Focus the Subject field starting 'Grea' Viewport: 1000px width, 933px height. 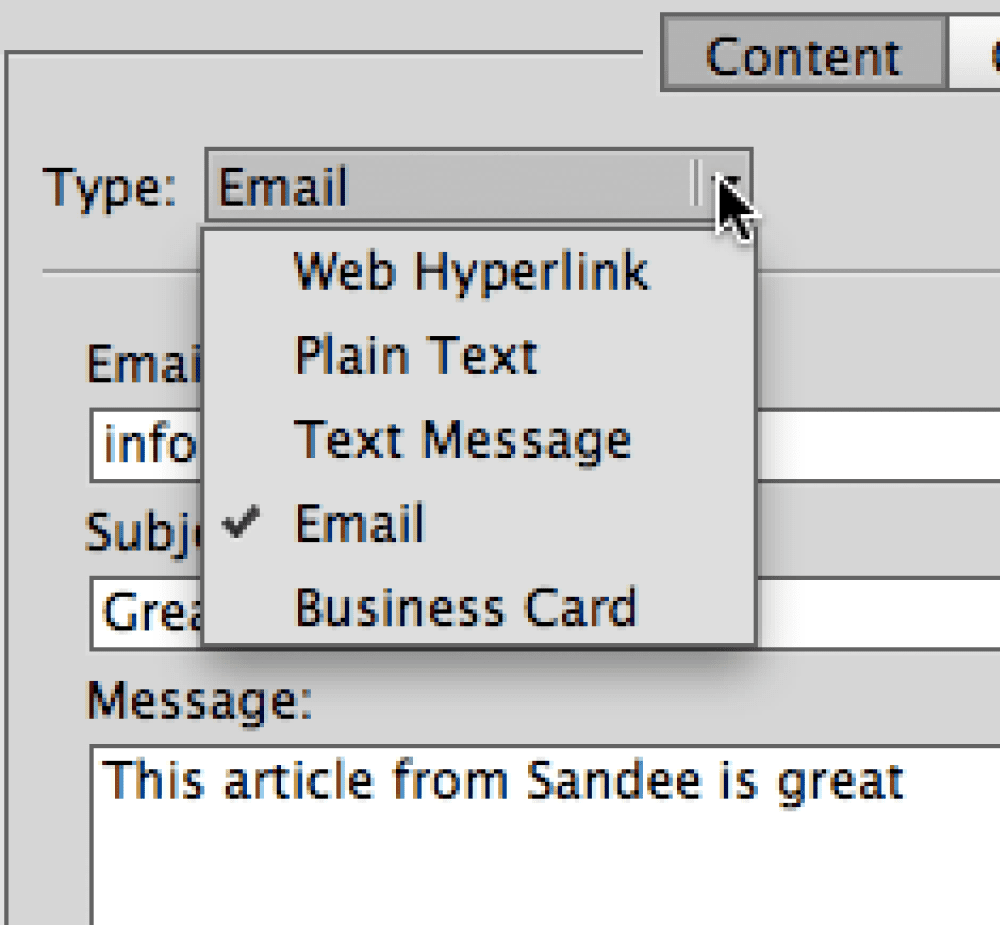(x=545, y=613)
